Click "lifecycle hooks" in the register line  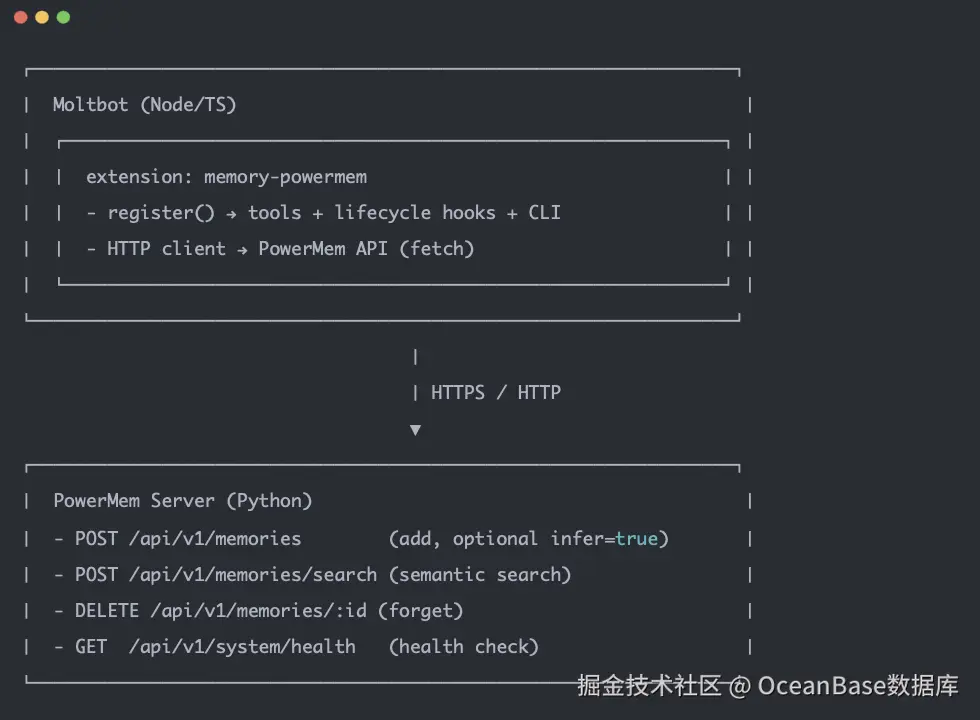click(415, 213)
